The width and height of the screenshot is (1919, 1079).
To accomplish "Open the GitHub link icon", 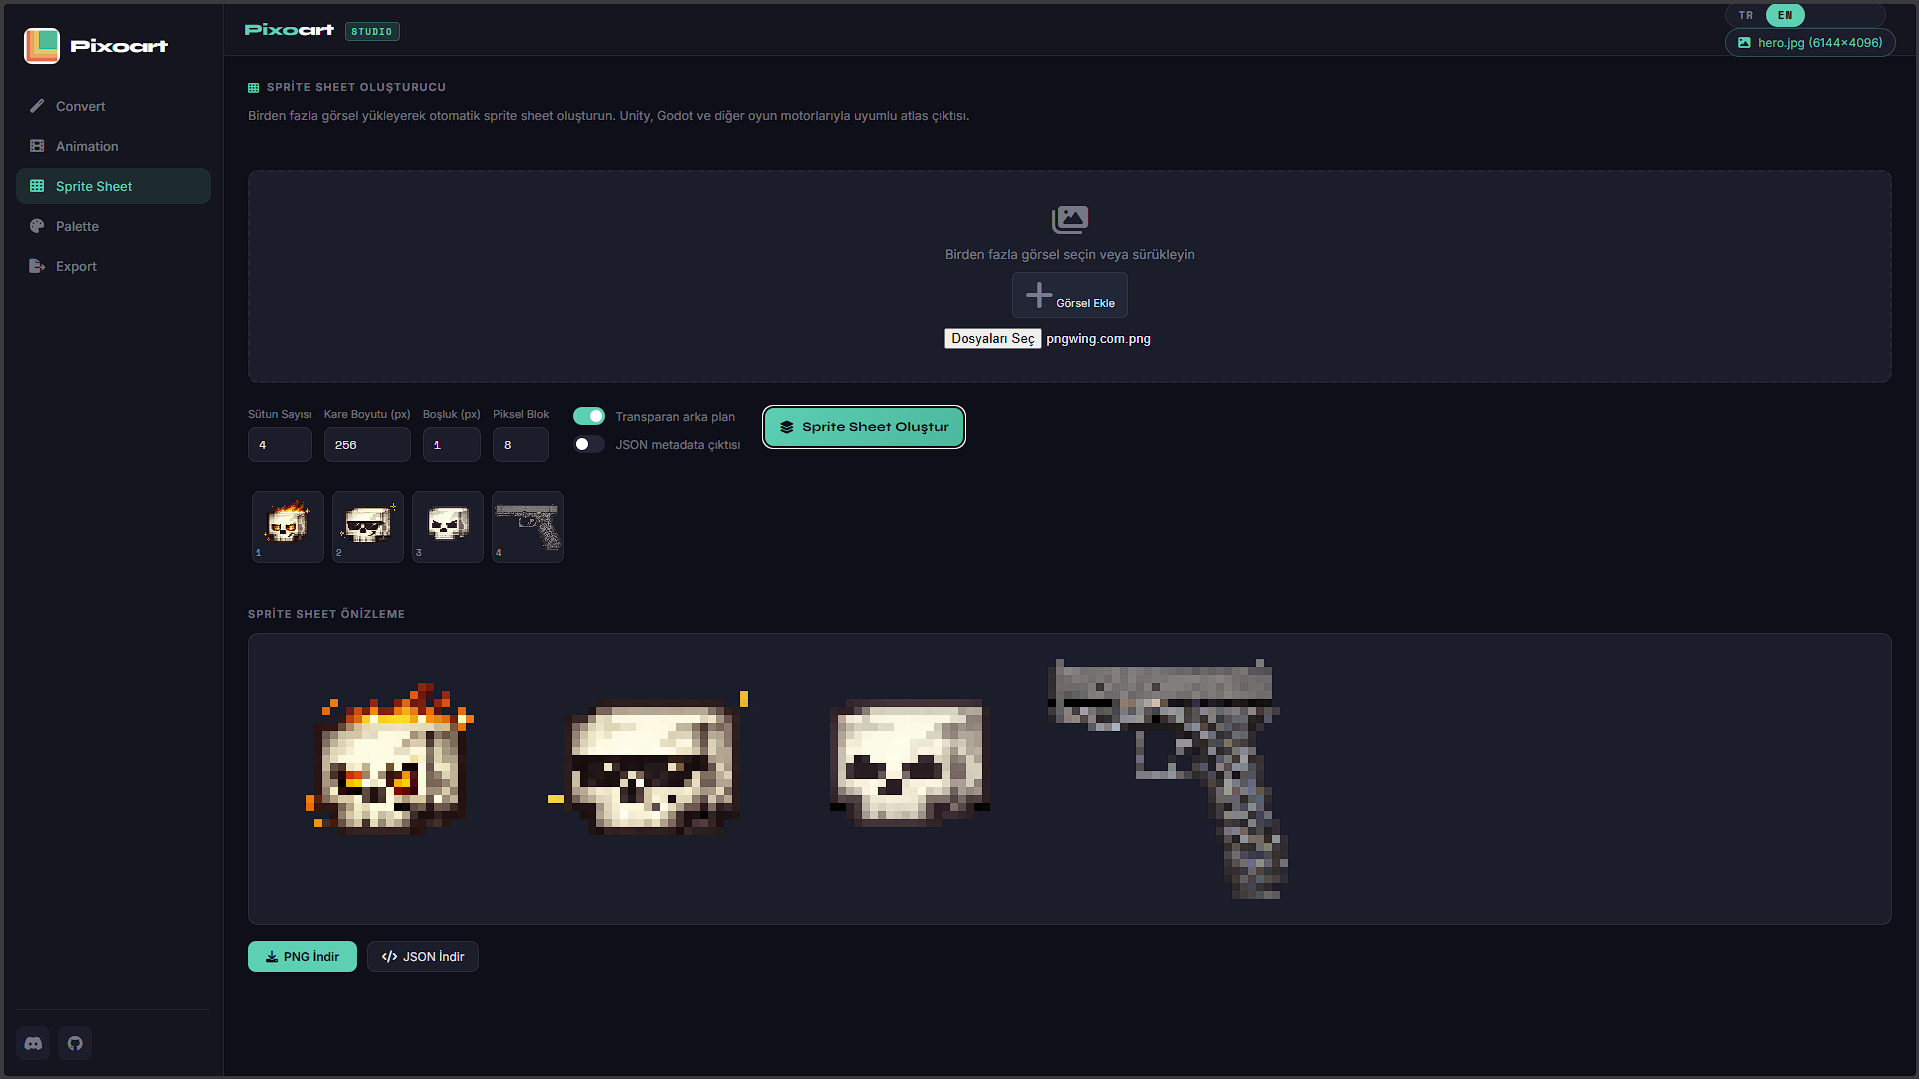I will click(x=75, y=1043).
